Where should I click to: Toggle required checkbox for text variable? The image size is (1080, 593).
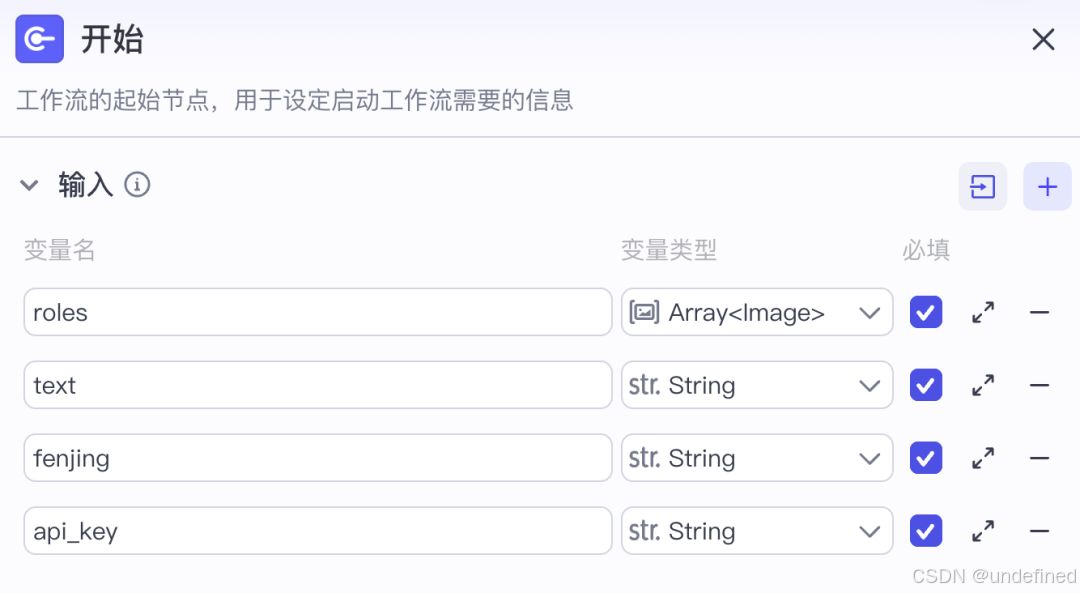pyautogui.click(x=926, y=386)
